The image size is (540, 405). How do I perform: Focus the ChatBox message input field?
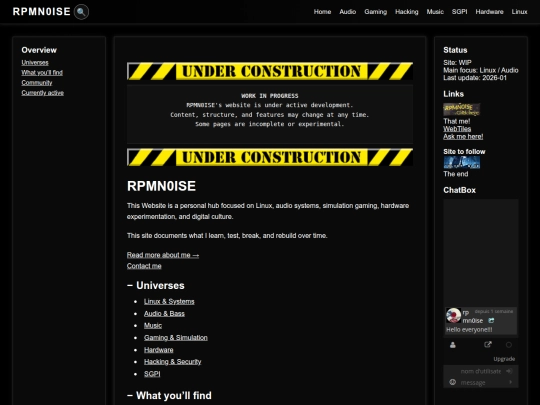tap(482, 382)
